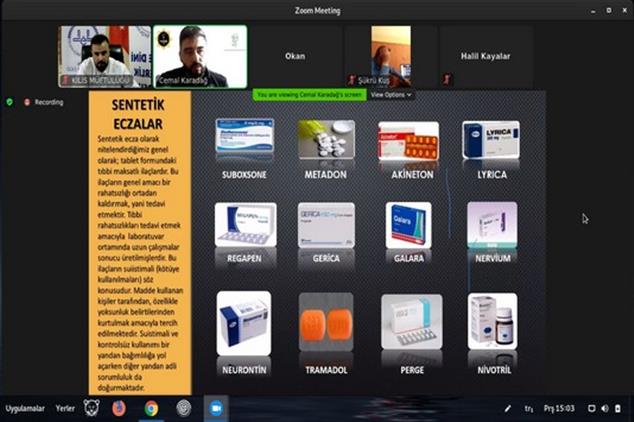Click the Perge box image

412,322
